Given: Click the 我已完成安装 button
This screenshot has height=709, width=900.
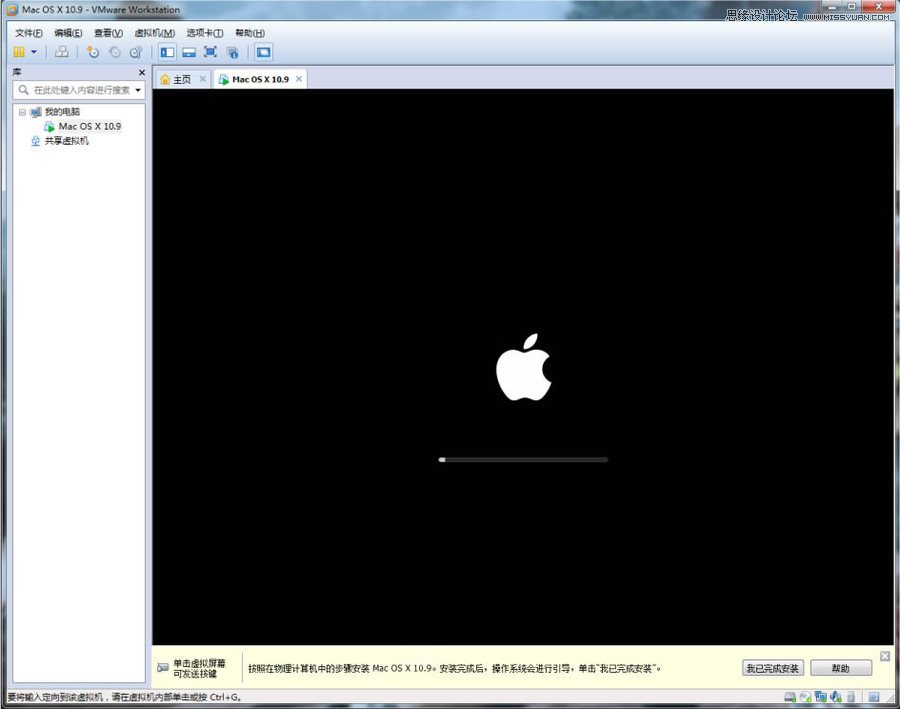Looking at the screenshot, I should (772, 668).
